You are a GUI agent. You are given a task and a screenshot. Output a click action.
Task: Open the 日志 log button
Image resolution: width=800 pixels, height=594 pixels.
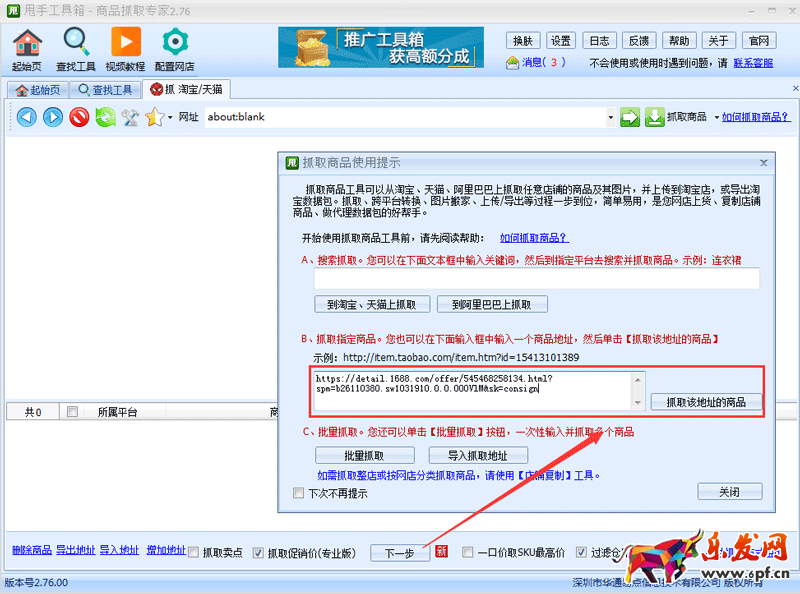click(599, 41)
